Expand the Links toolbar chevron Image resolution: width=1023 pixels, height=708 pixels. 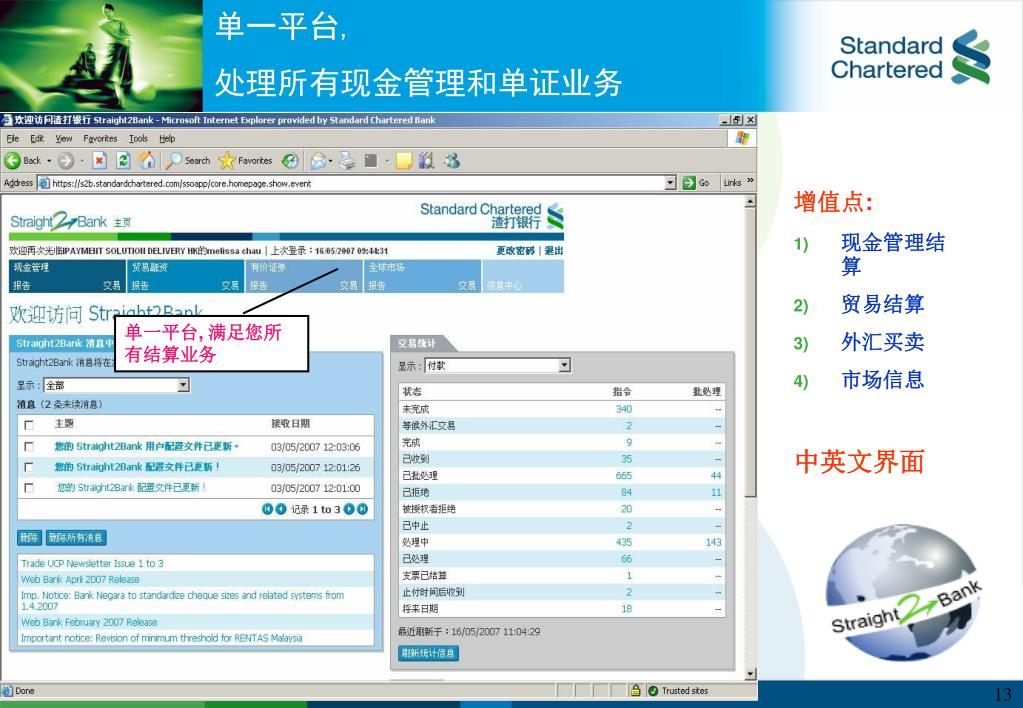pyautogui.click(x=750, y=181)
